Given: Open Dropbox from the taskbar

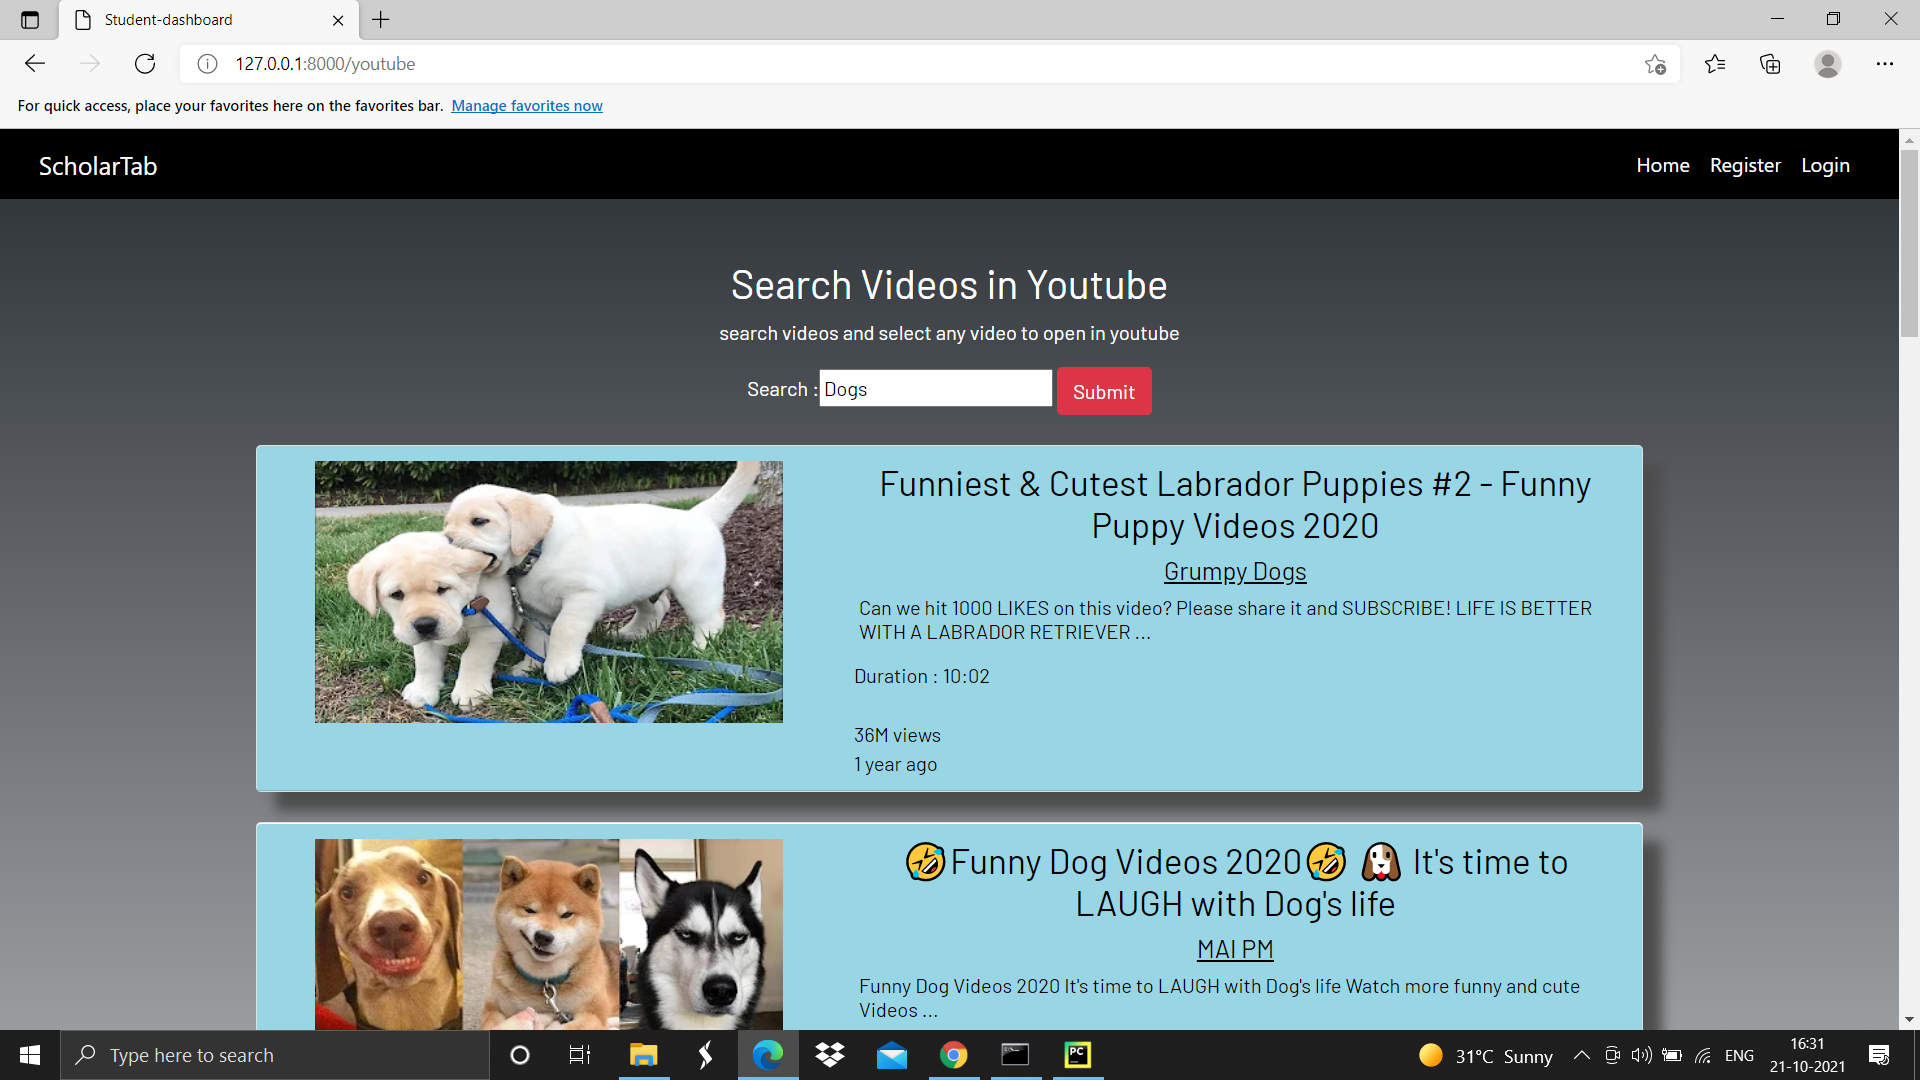Looking at the screenshot, I should 829,1055.
